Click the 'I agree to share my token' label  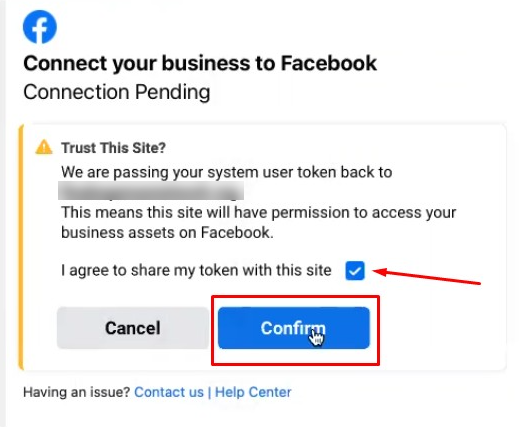pyautogui.click(x=196, y=270)
